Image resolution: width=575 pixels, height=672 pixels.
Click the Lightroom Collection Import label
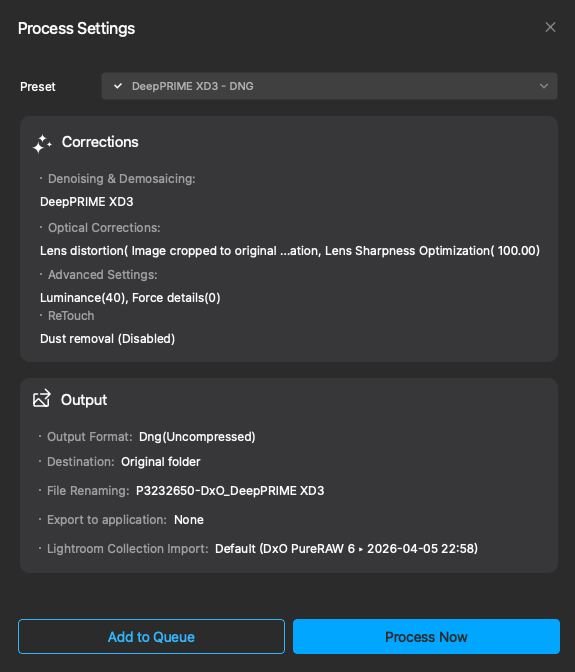128,549
